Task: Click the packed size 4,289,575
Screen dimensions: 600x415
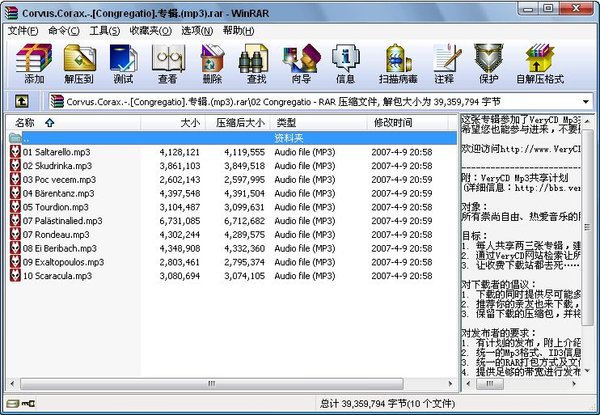Action: tap(245, 235)
